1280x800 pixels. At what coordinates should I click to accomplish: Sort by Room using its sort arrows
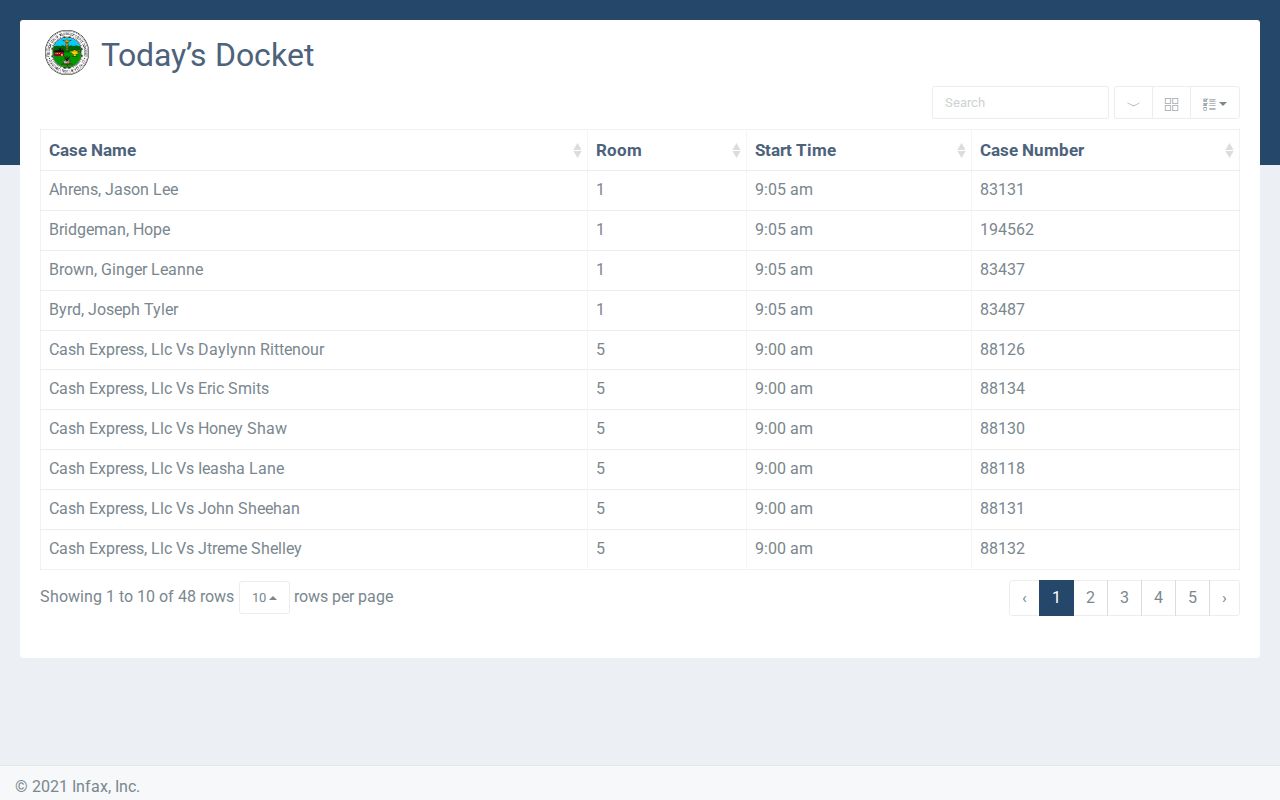pos(736,150)
